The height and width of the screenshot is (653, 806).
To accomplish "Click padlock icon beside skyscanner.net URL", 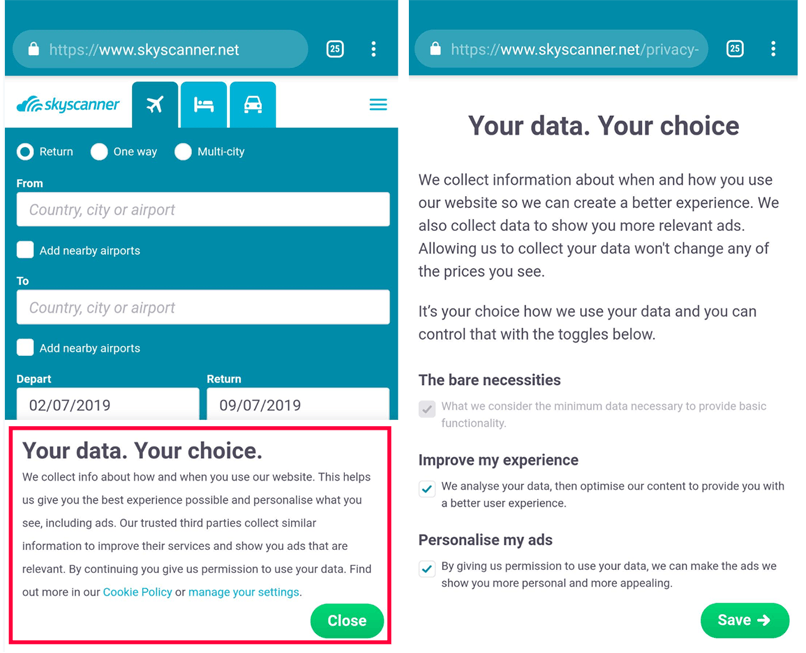I will [34, 49].
